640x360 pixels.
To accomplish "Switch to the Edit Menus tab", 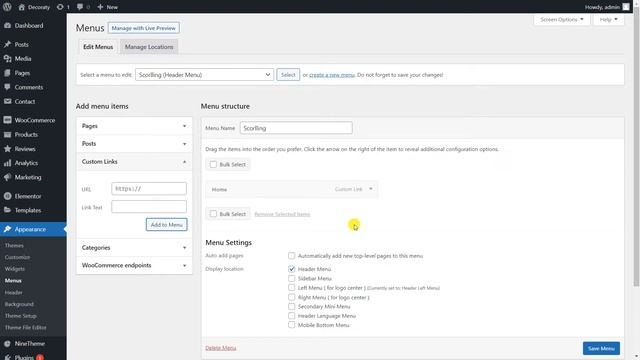I will pyautogui.click(x=98, y=47).
